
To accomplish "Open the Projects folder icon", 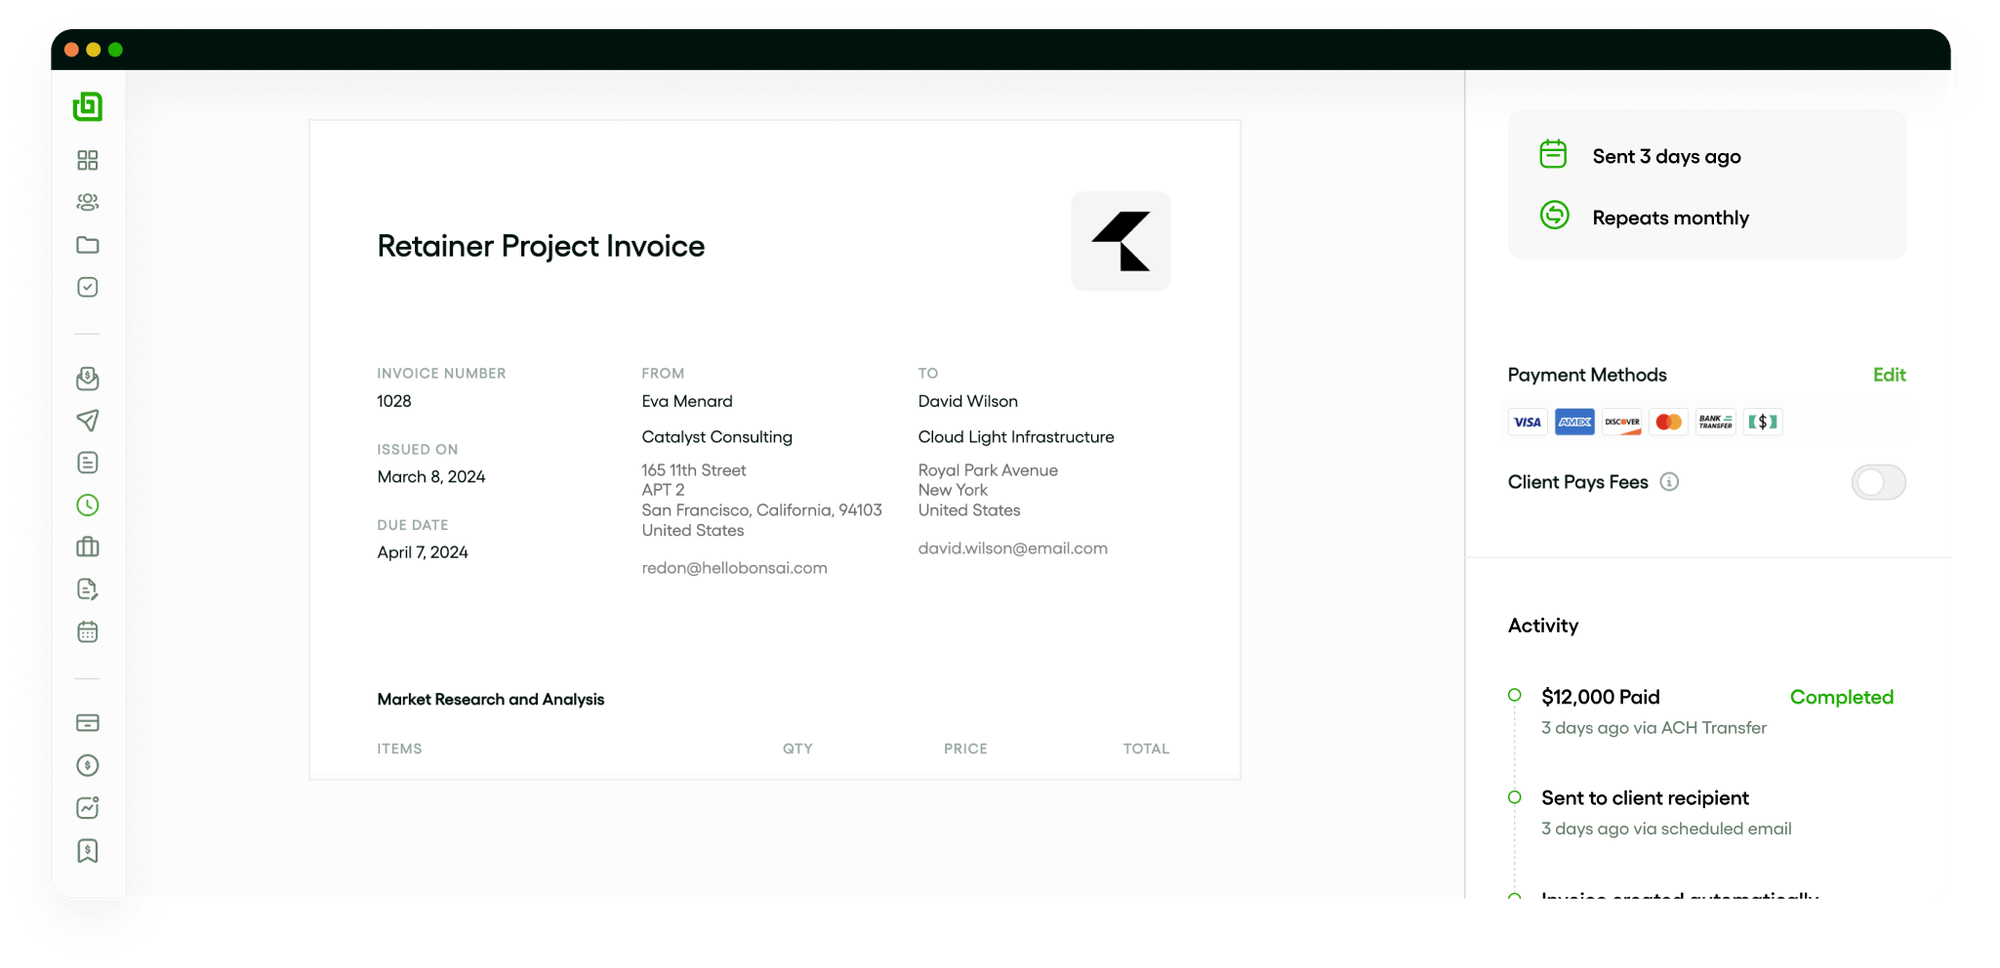I will pos(88,245).
